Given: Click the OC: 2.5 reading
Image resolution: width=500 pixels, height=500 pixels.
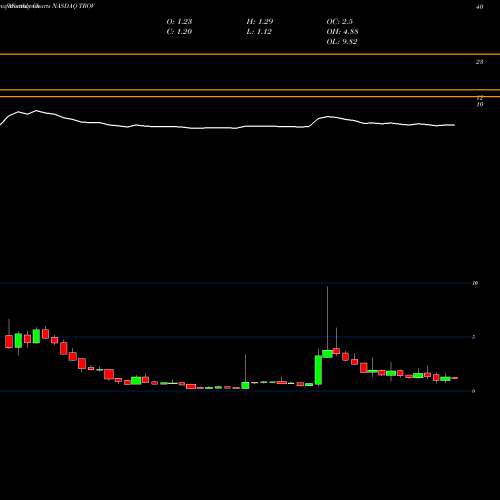Looking at the screenshot, I should pos(340,22).
